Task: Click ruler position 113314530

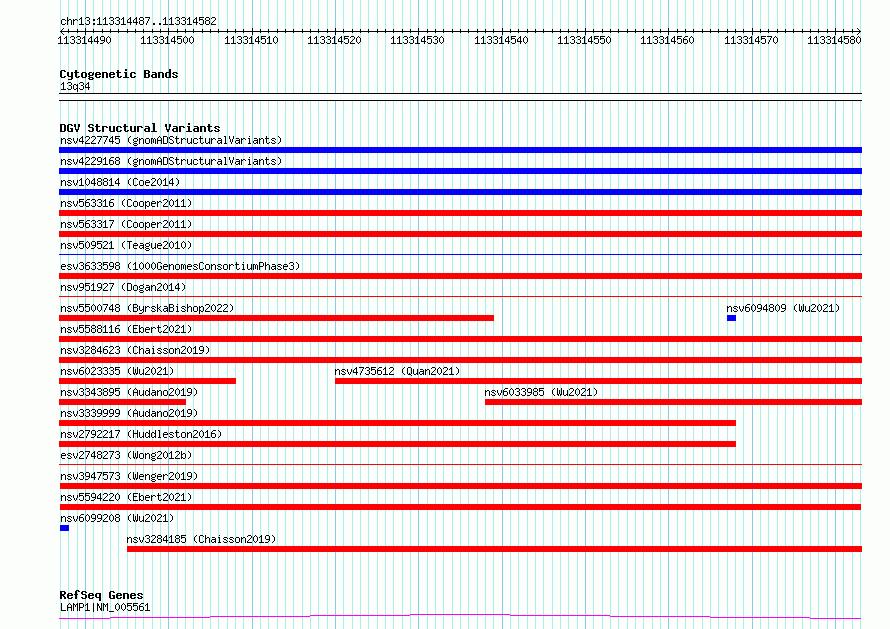Action: pos(417,40)
